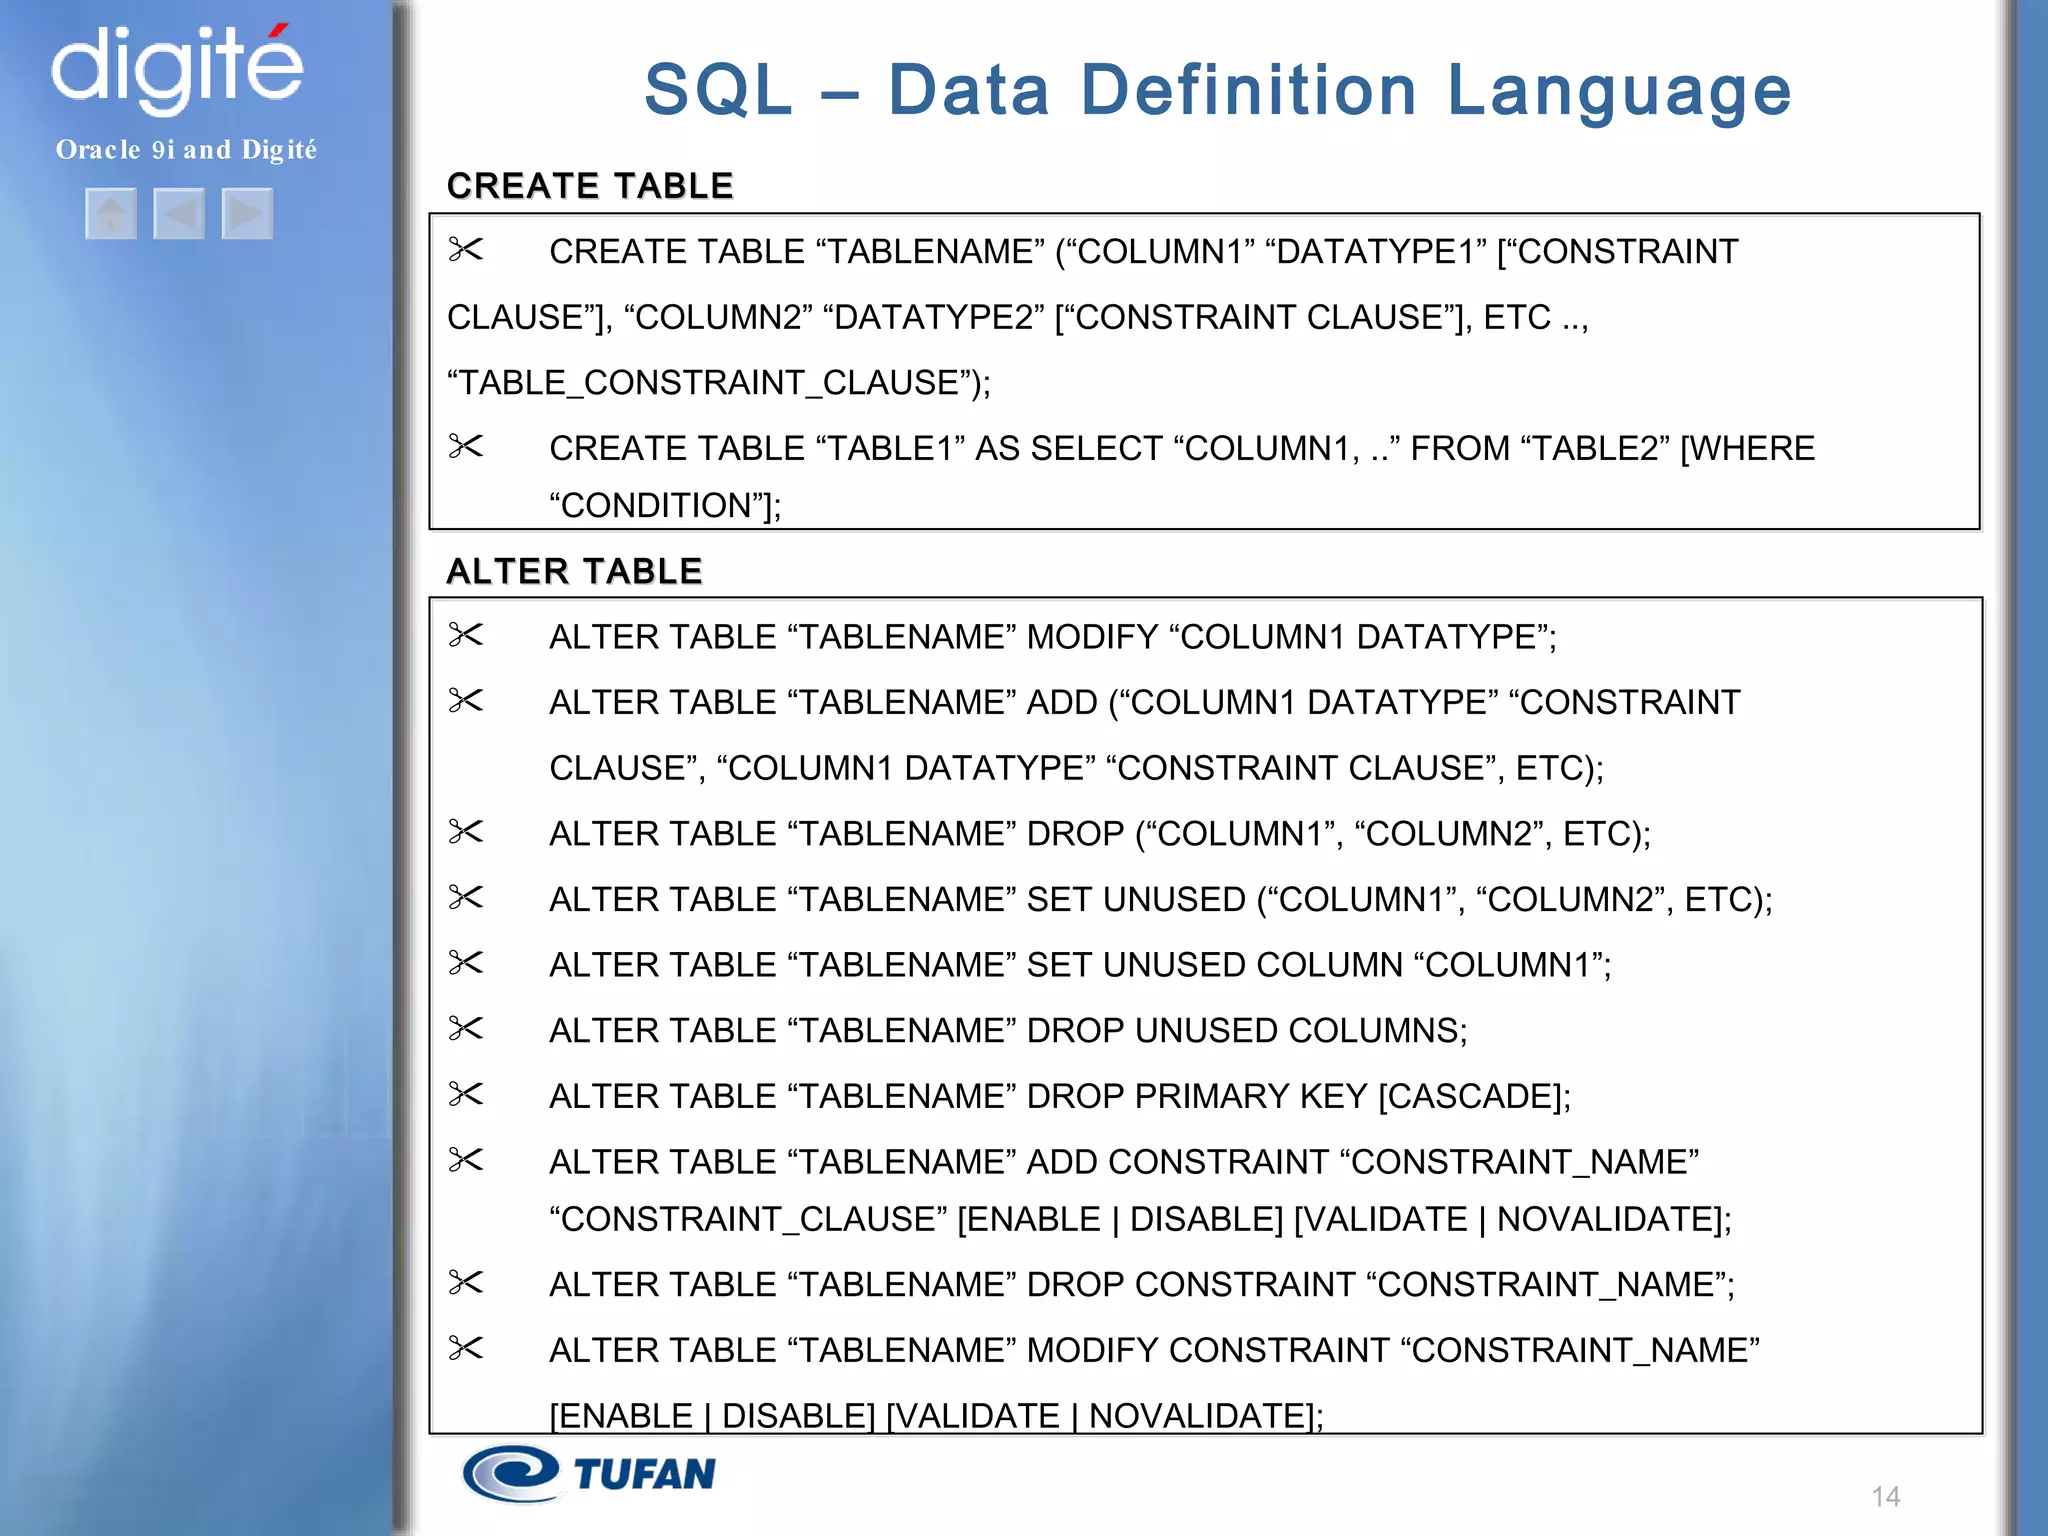Click the last line [ENABLE | DISABLE] [VALIDATE | NOVALIDATE];
This screenshot has width=2048, height=1536.
936,1416
